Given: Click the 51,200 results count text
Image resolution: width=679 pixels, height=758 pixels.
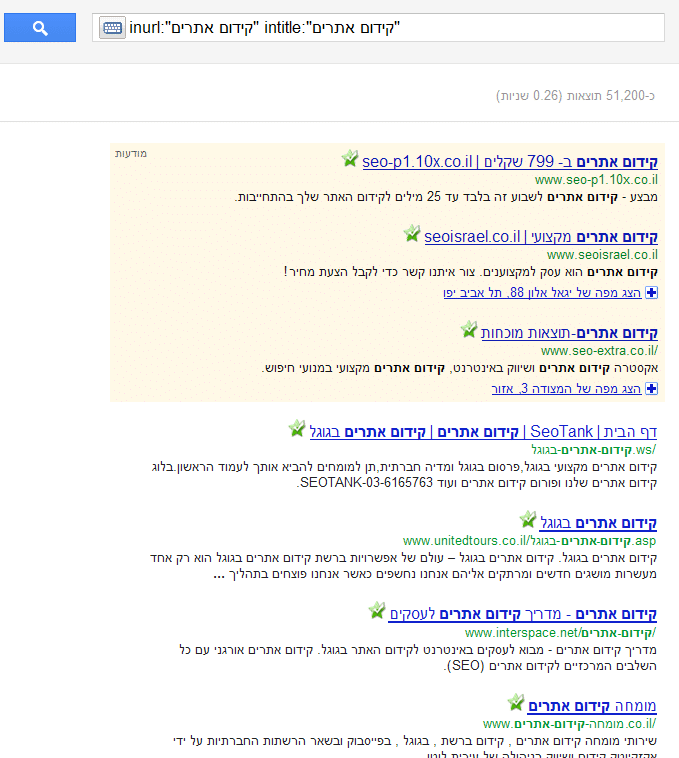Looking at the screenshot, I should 575,96.
